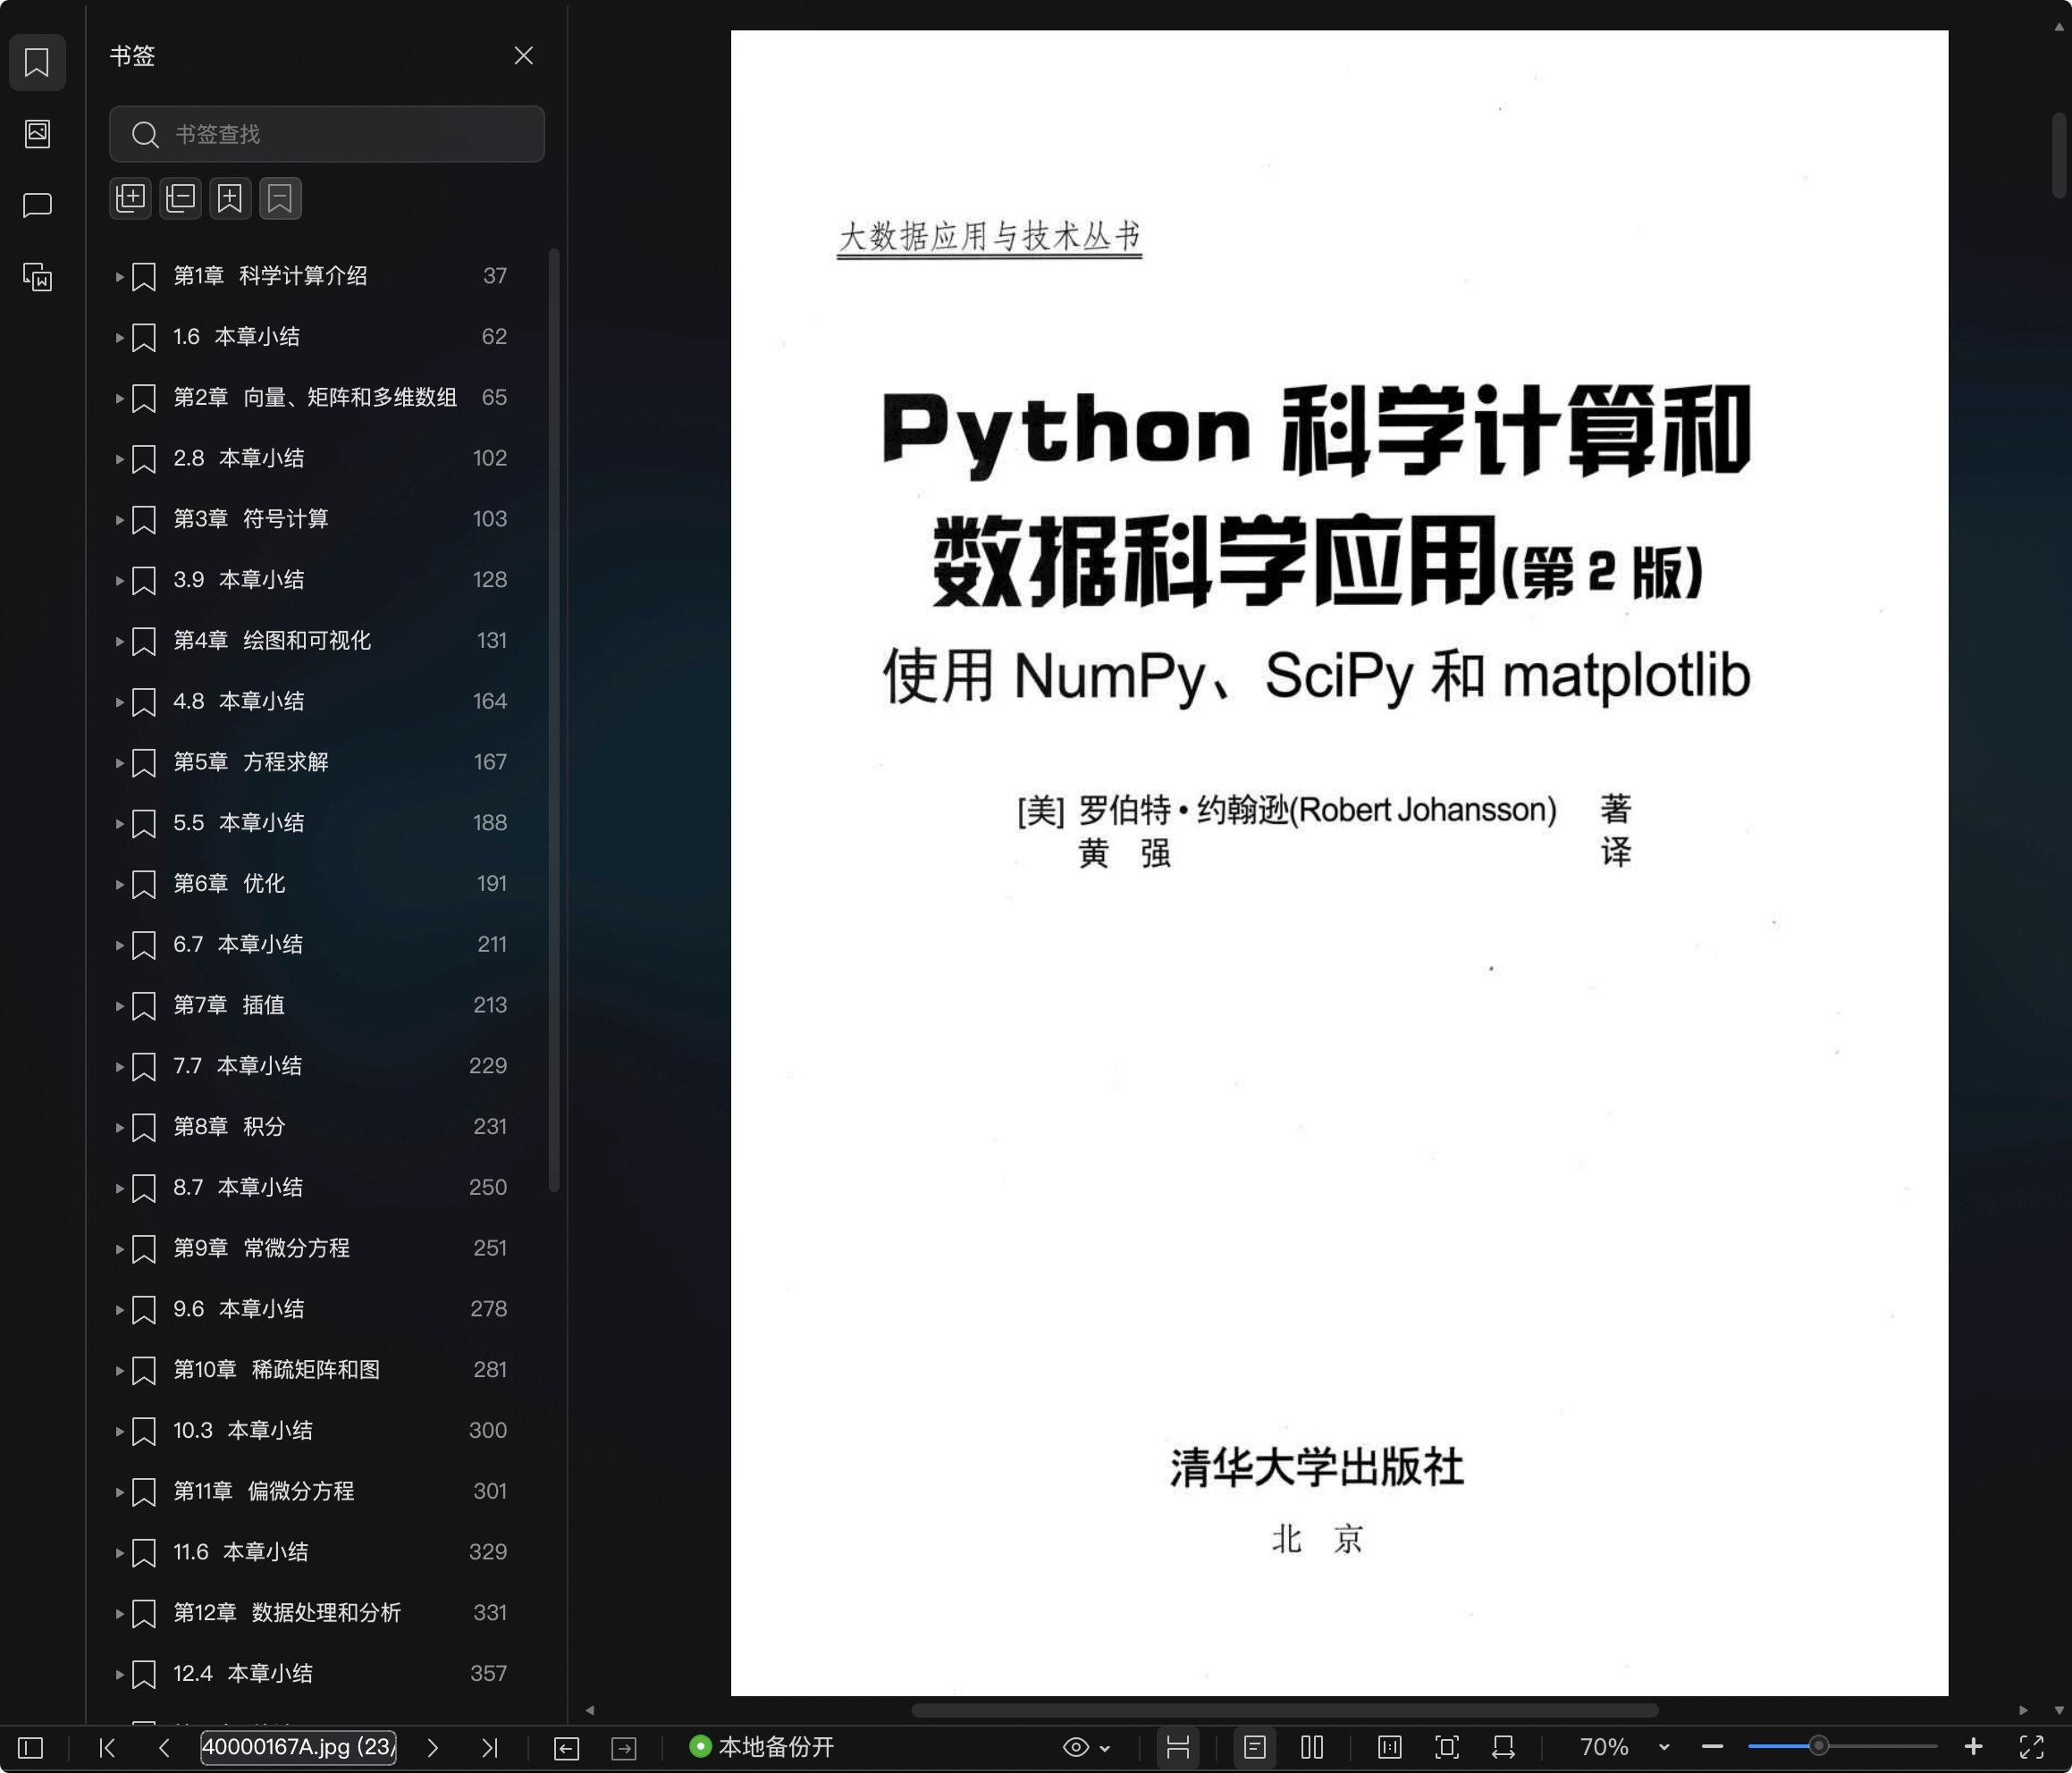Click the zoom out minus button
Image resolution: width=2072 pixels, height=1773 pixels.
1712,1748
